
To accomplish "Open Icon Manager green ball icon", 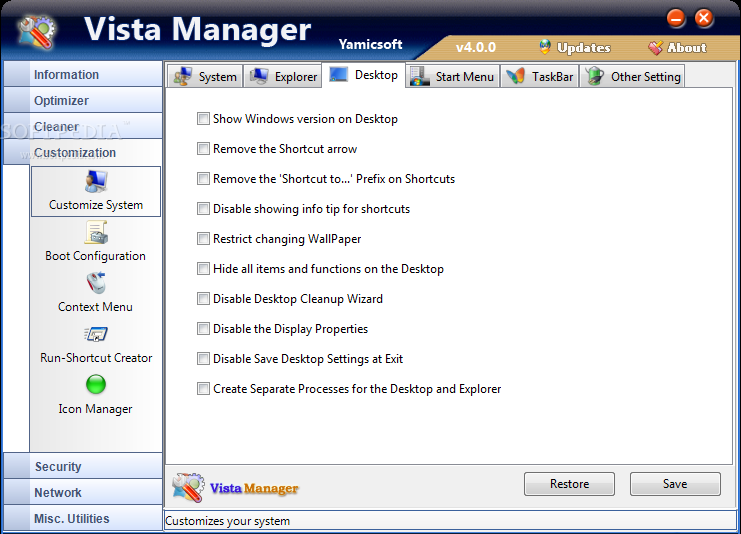I will 96,384.
